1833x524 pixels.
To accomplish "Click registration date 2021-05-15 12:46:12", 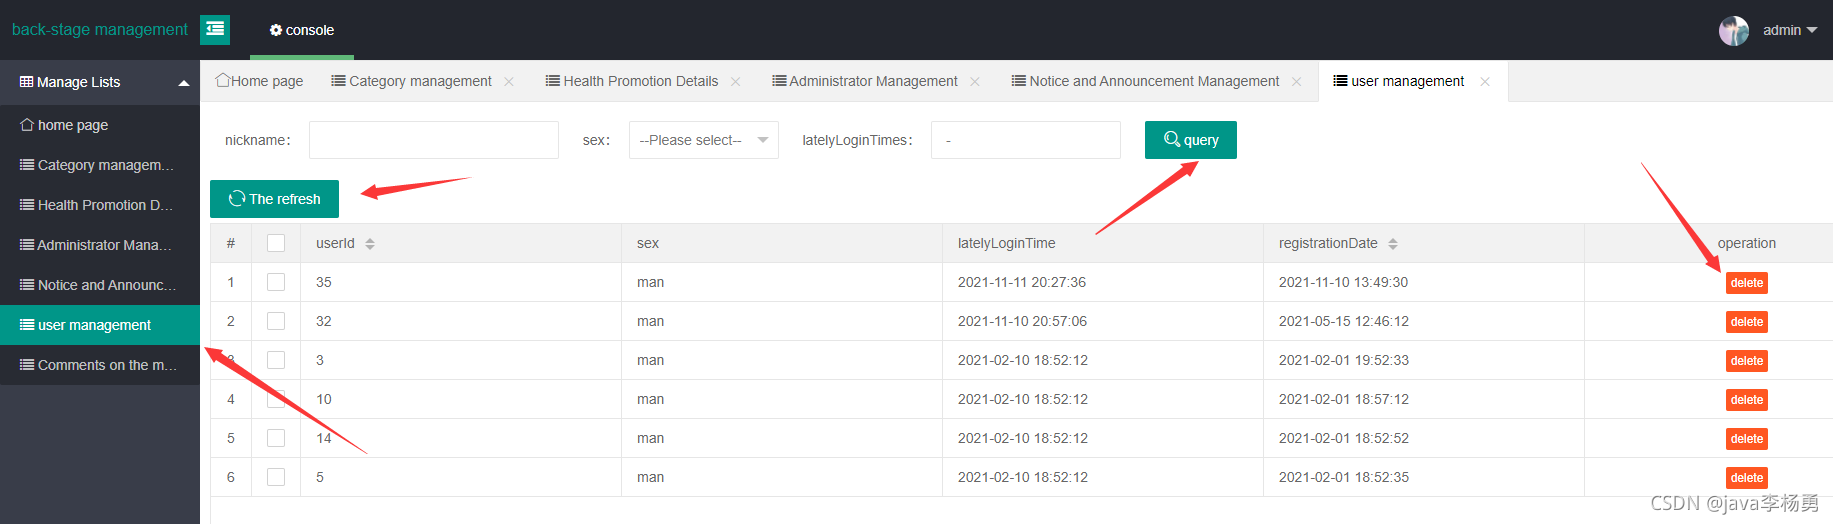I will pos(1344,321).
